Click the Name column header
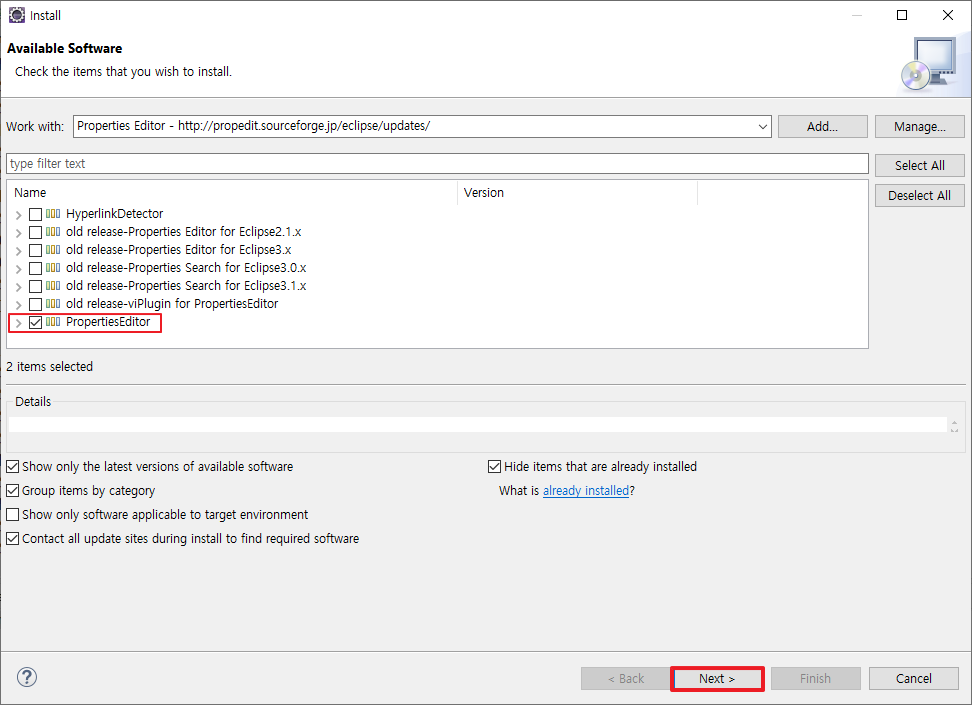This screenshot has width=972, height=705. 232,193
